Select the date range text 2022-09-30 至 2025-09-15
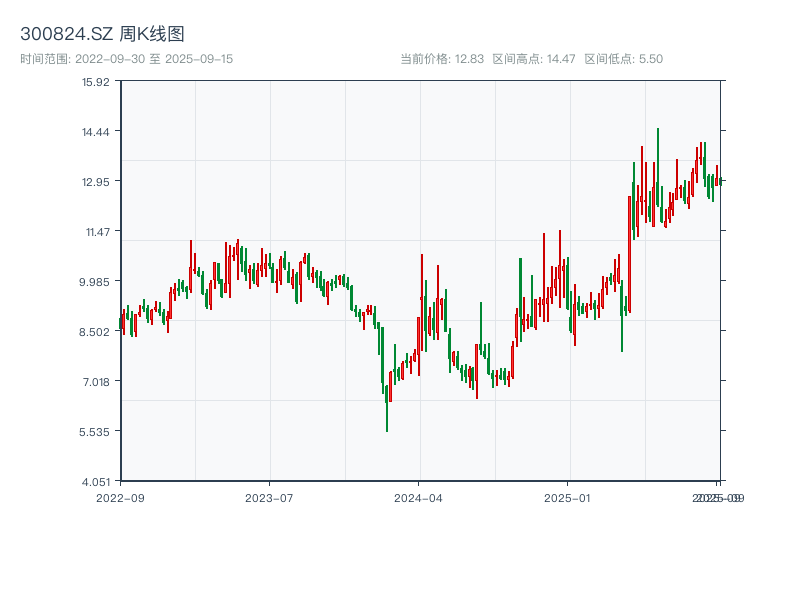This screenshot has width=800, height=600. pyautogui.click(x=154, y=59)
